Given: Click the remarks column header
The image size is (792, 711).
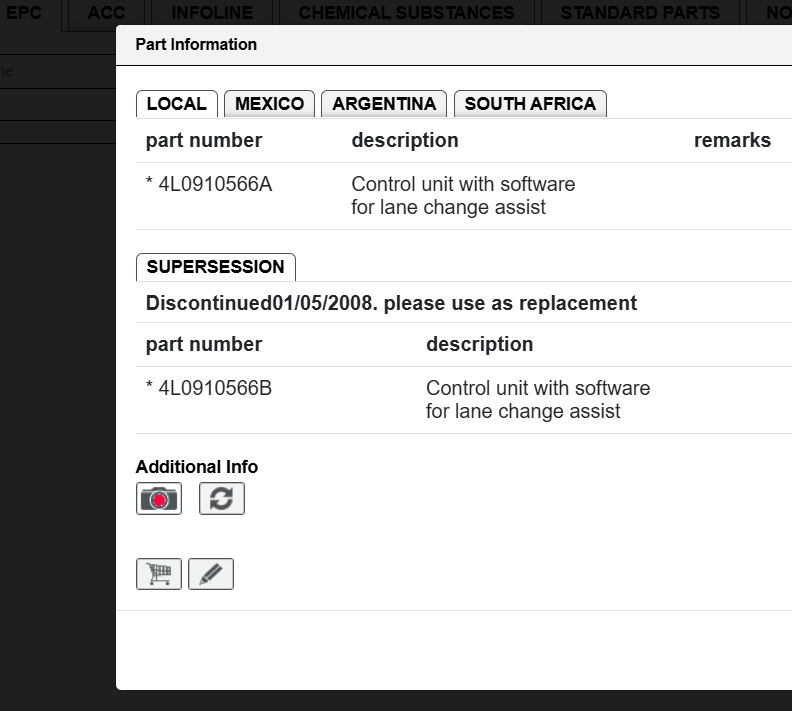Looking at the screenshot, I should (732, 140).
